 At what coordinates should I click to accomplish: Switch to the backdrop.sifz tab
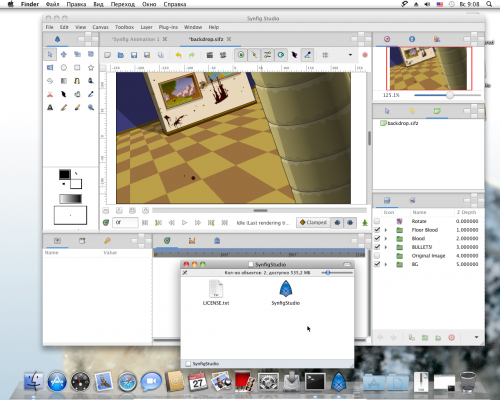[206, 39]
